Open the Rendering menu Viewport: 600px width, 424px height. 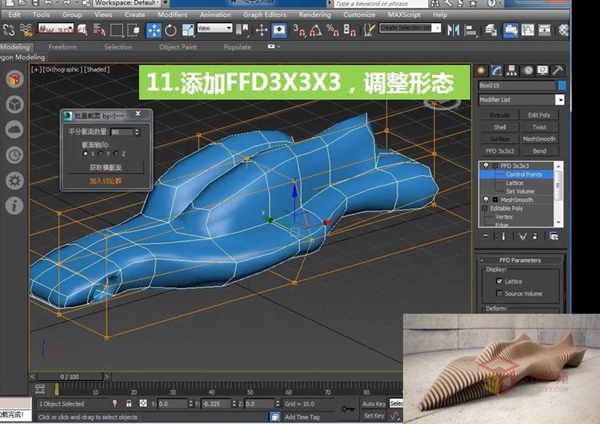pyautogui.click(x=315, y=15)
